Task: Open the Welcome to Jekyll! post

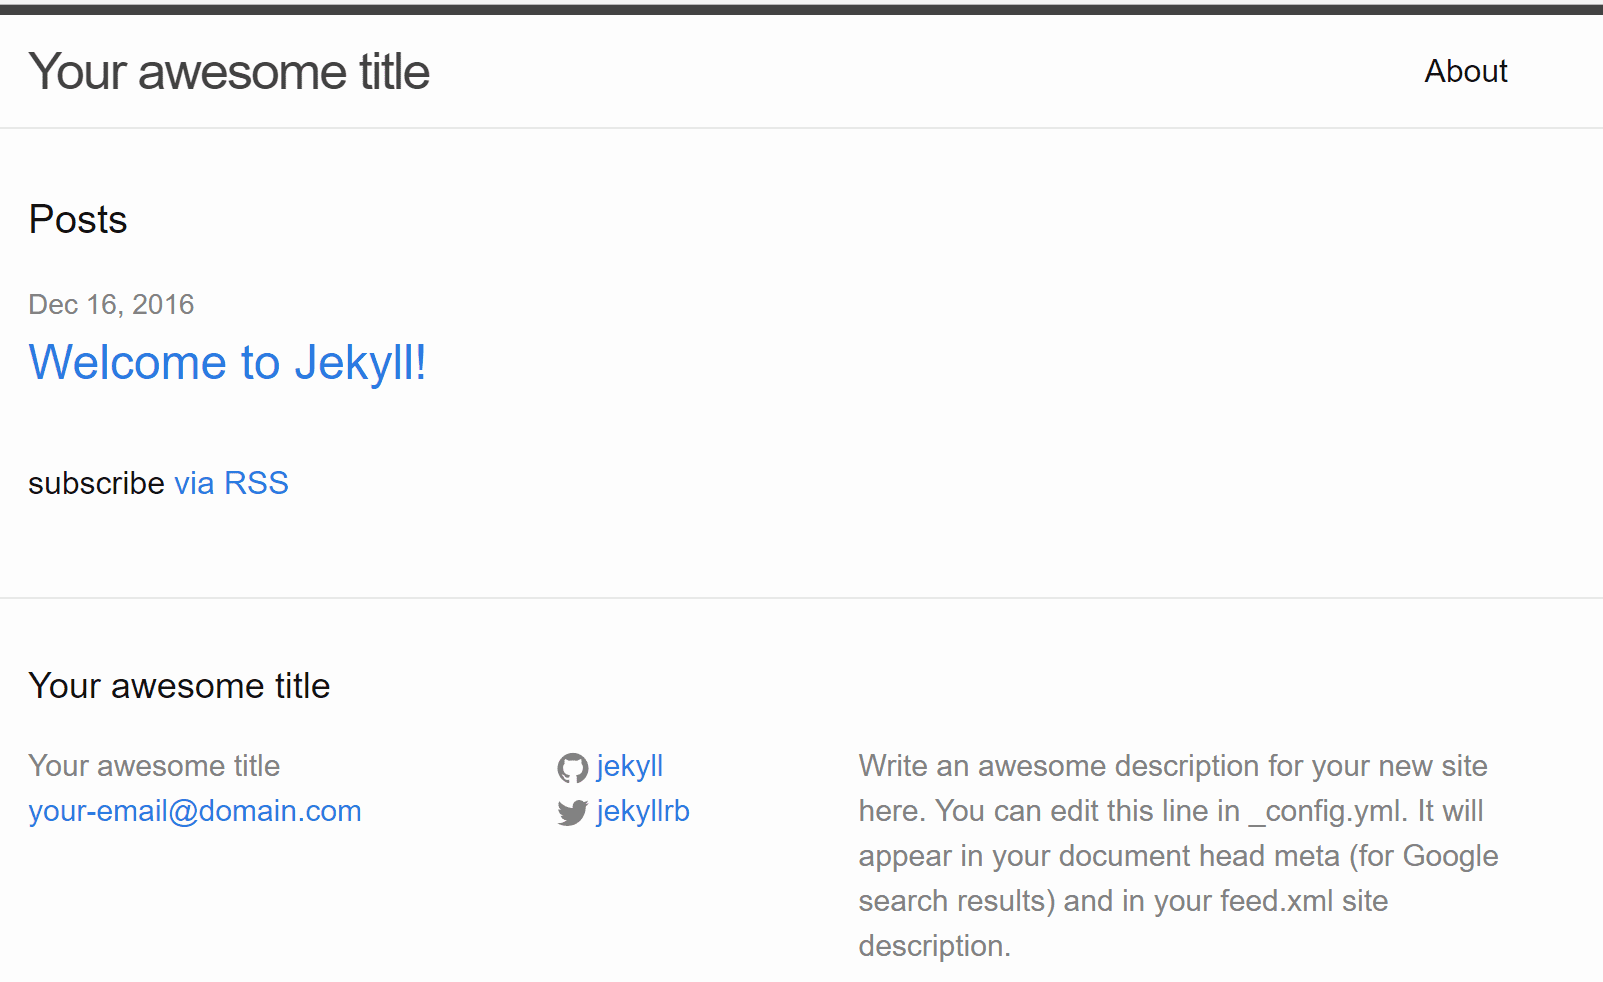Action: pyautogui.click(x=227, y=362)
